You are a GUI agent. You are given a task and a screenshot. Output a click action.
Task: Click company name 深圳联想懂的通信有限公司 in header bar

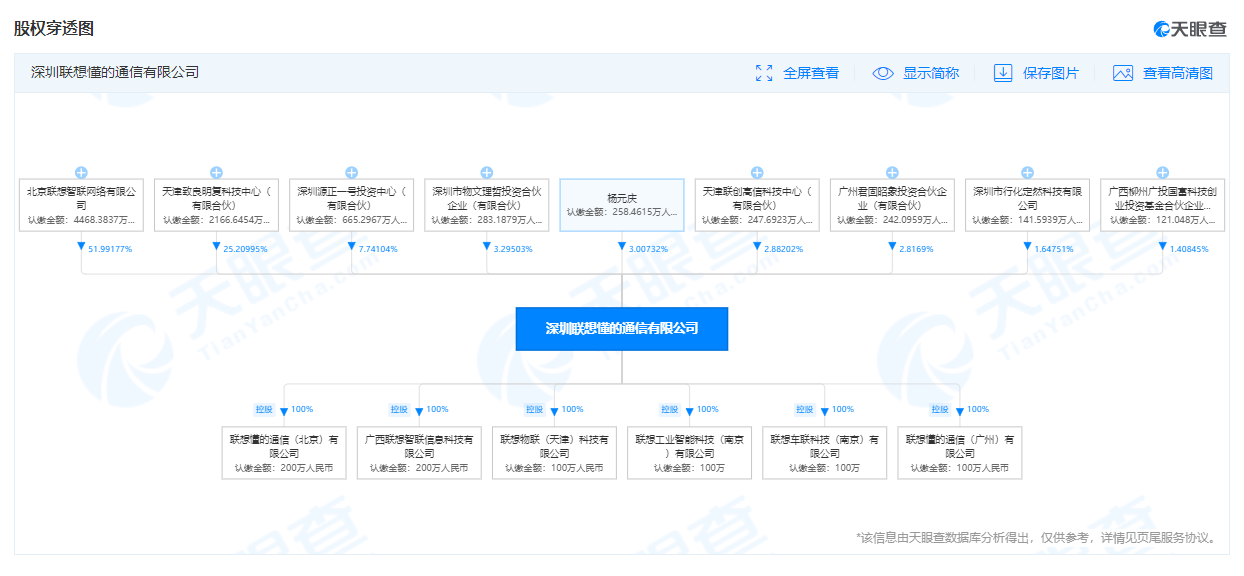click(x=115, y=72)
